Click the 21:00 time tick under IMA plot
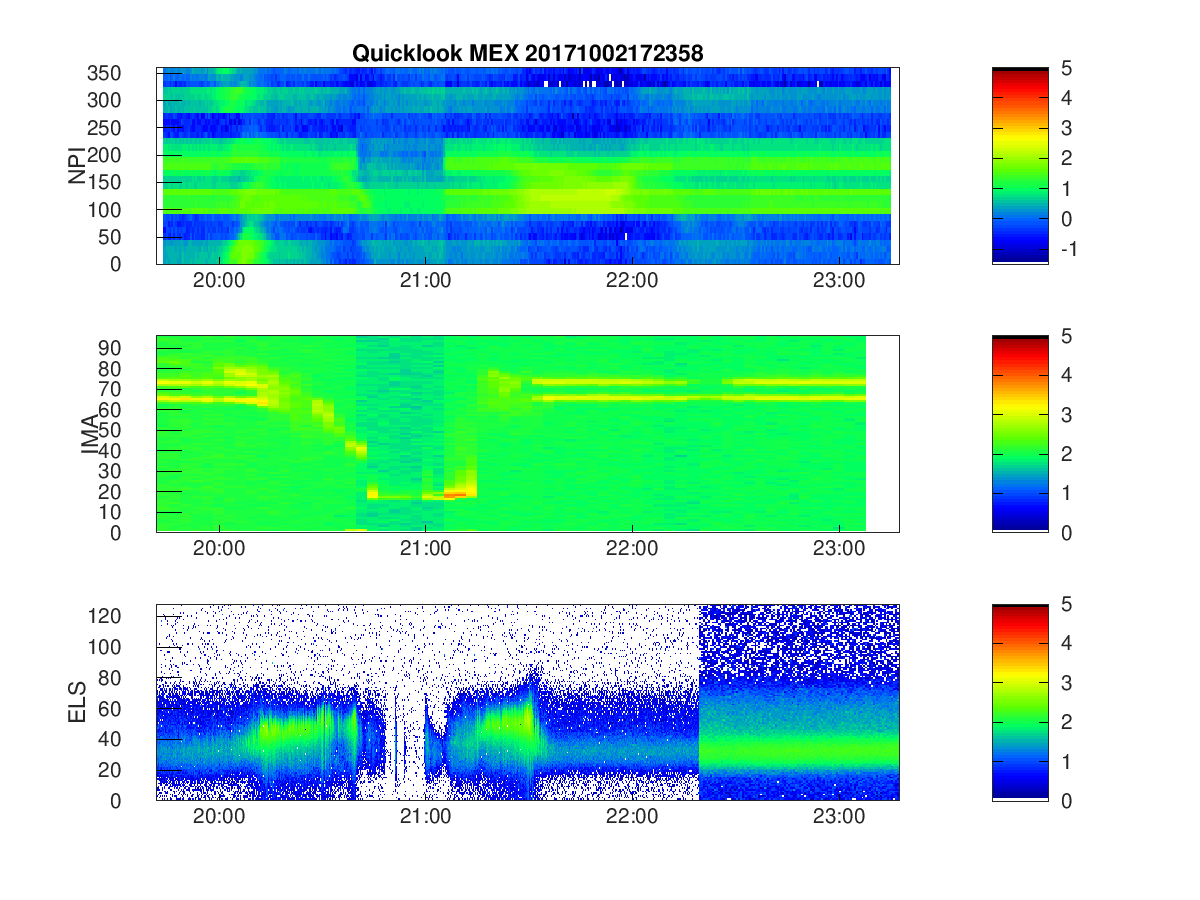This screenshot has height=900, width=1200. point(425,549)
